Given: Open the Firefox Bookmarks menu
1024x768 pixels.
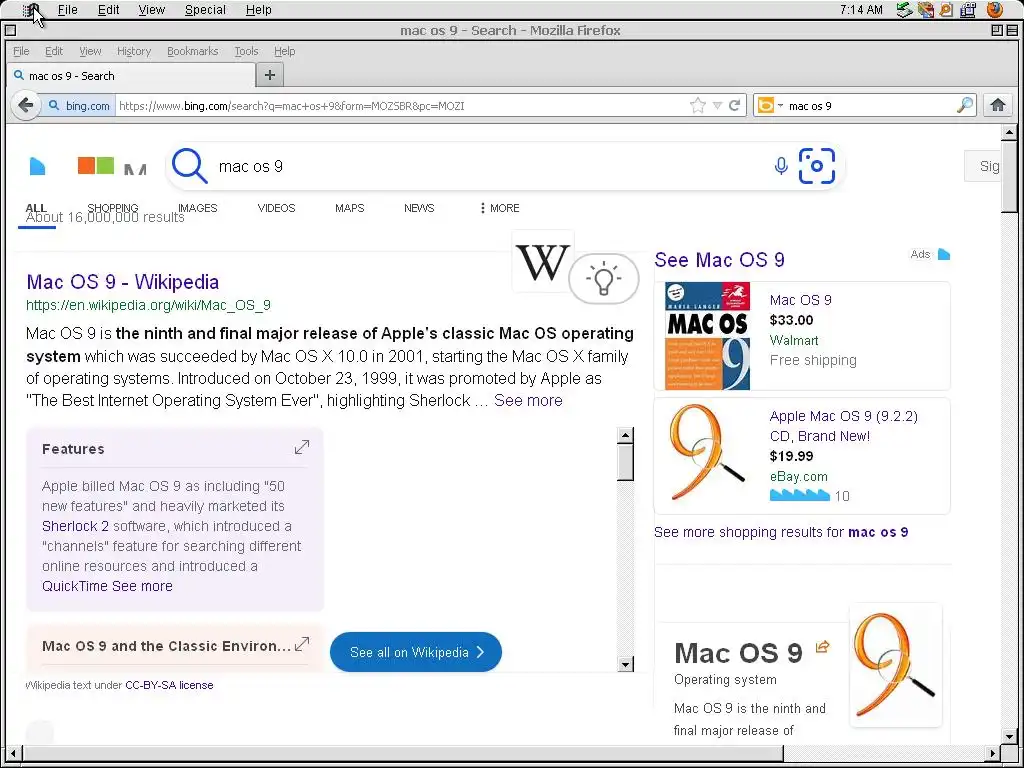Looking at the screenshot, I should [x=193, y=51].
